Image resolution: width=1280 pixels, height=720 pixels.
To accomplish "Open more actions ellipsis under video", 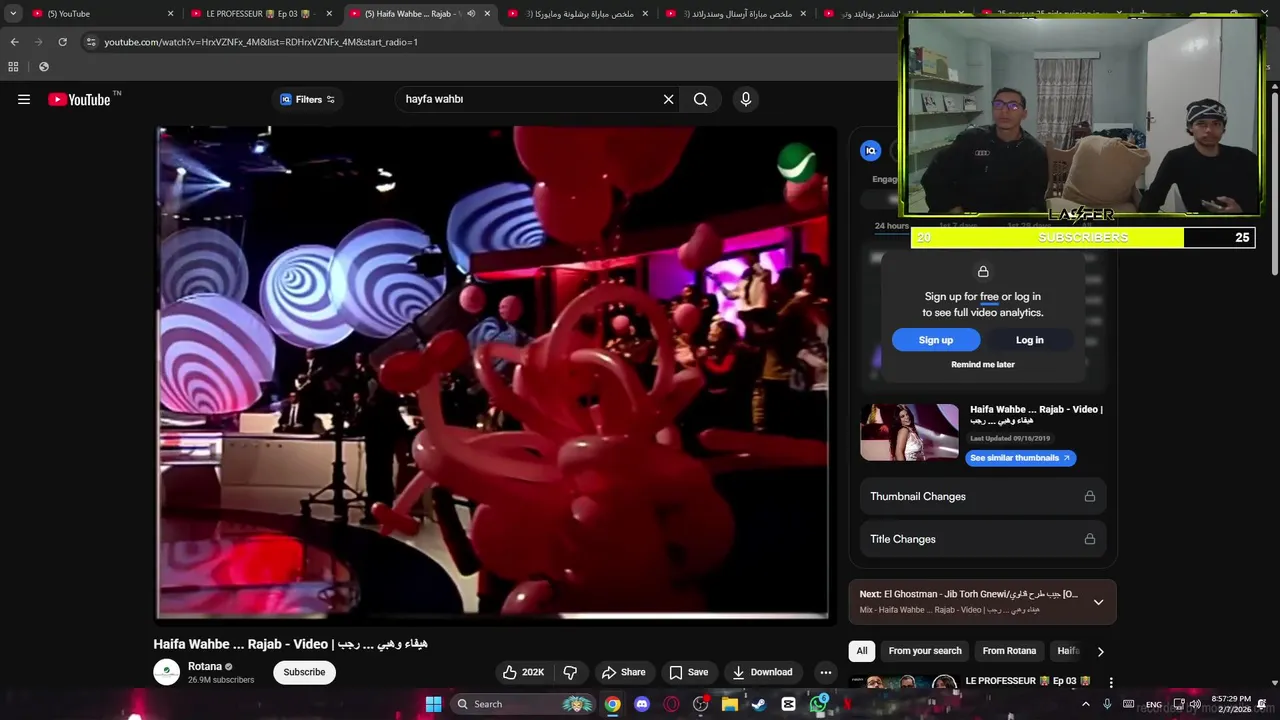I will coord(825,672).
